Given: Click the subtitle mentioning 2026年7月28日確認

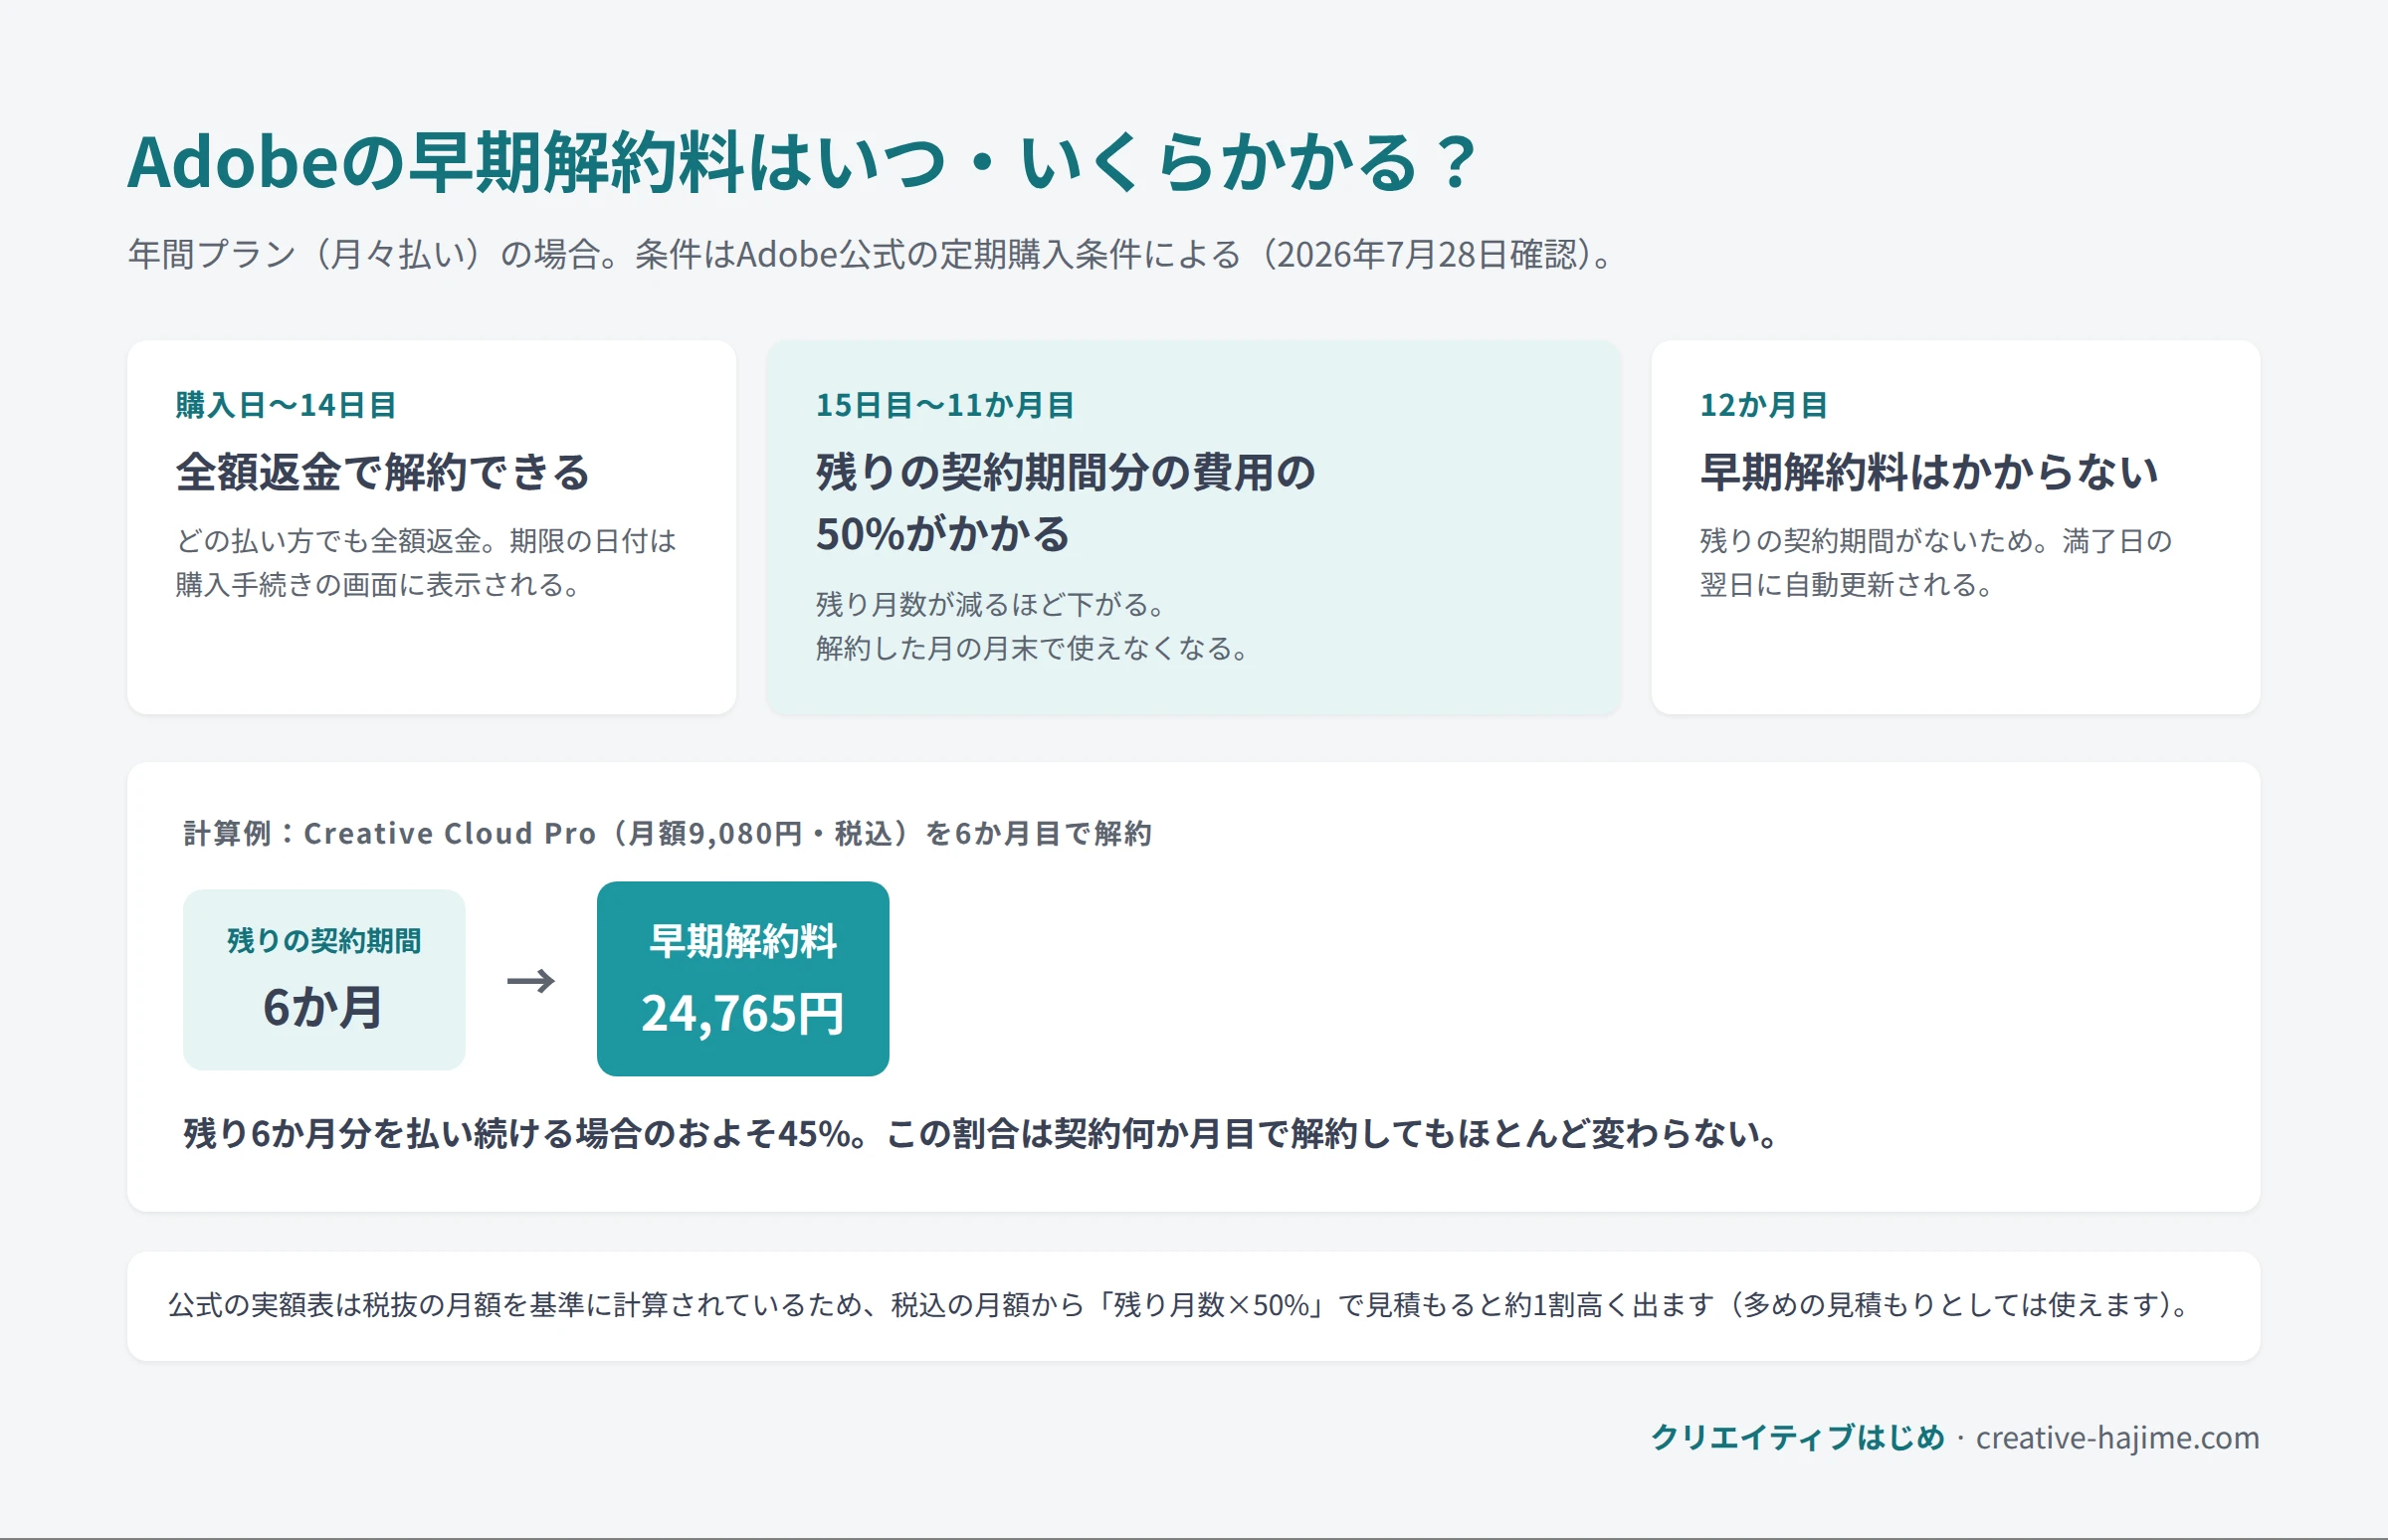Looking at the screenshot, I should pyautogui.click(x=872, y=254).
